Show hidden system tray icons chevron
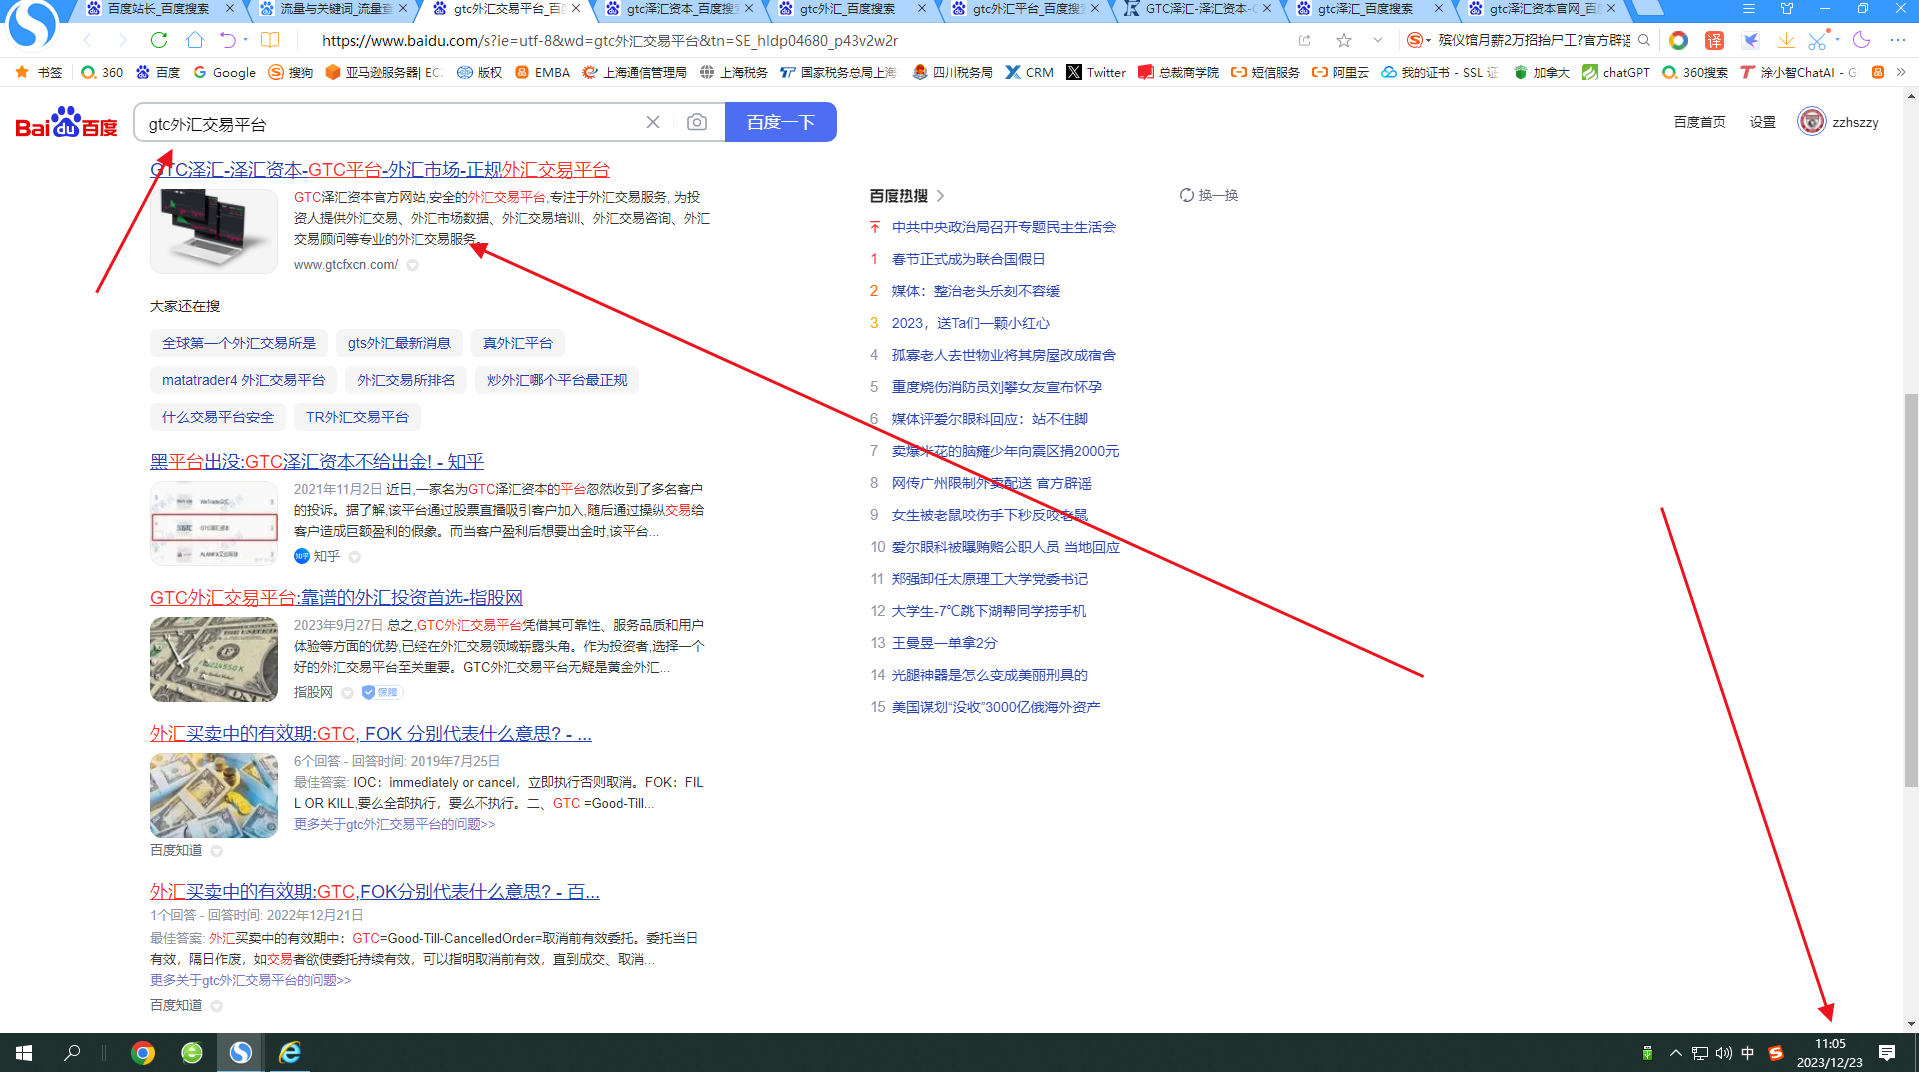This screenshot has width=1919, height=1072. click(1675, 1052)
